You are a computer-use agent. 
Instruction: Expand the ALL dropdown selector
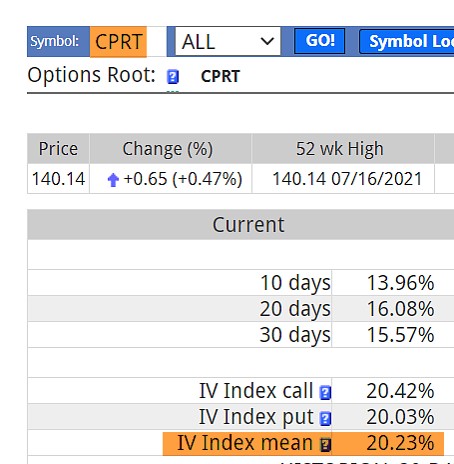pos(228,41)
